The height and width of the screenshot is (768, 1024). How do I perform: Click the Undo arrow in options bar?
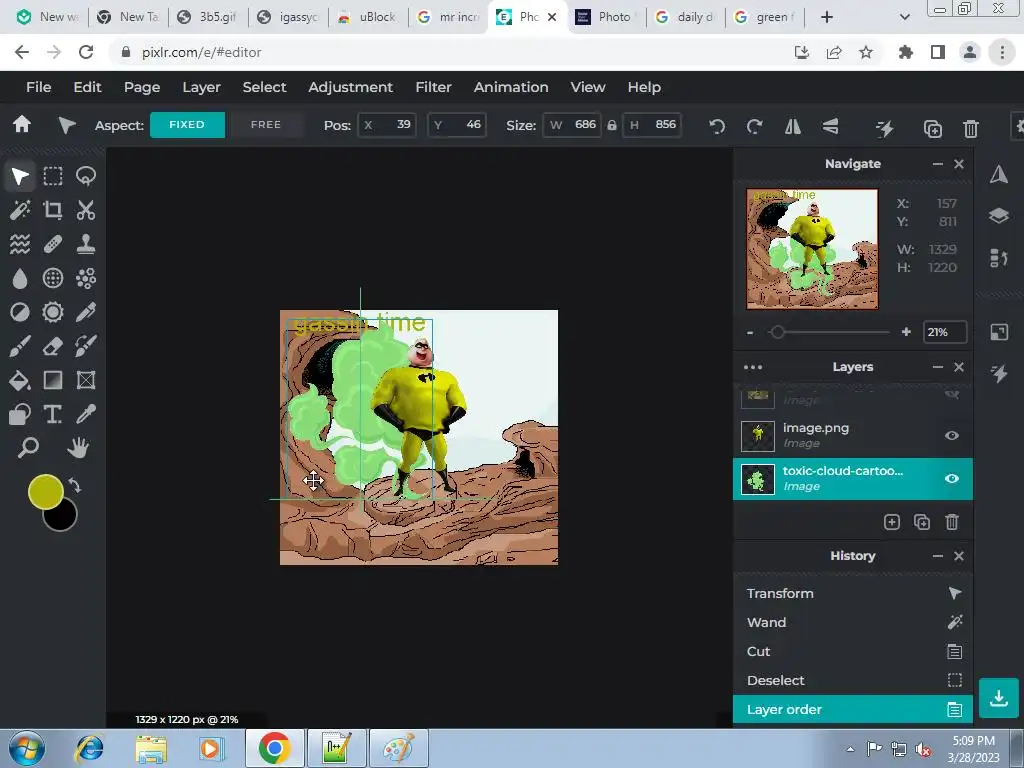pos(717,127)
